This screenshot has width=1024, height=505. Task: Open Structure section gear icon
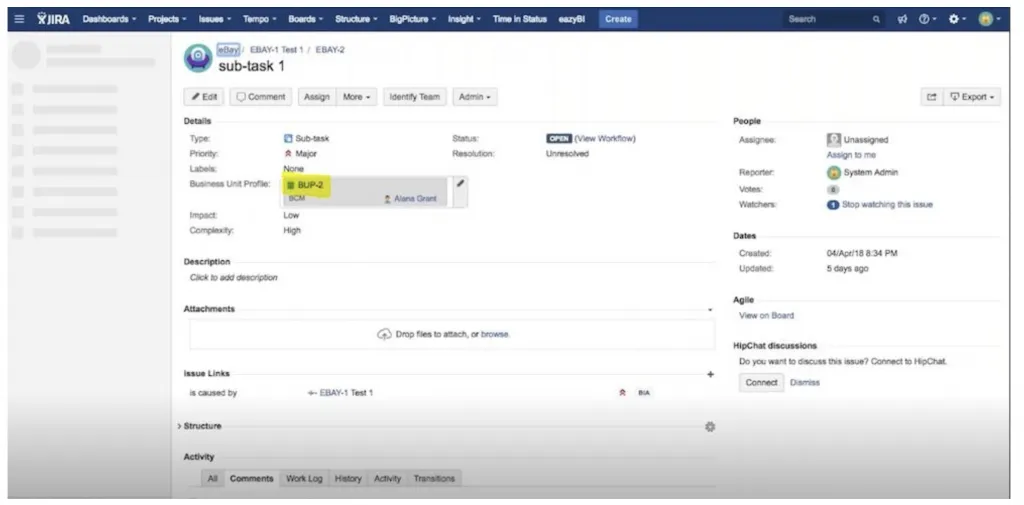[710, 426]
